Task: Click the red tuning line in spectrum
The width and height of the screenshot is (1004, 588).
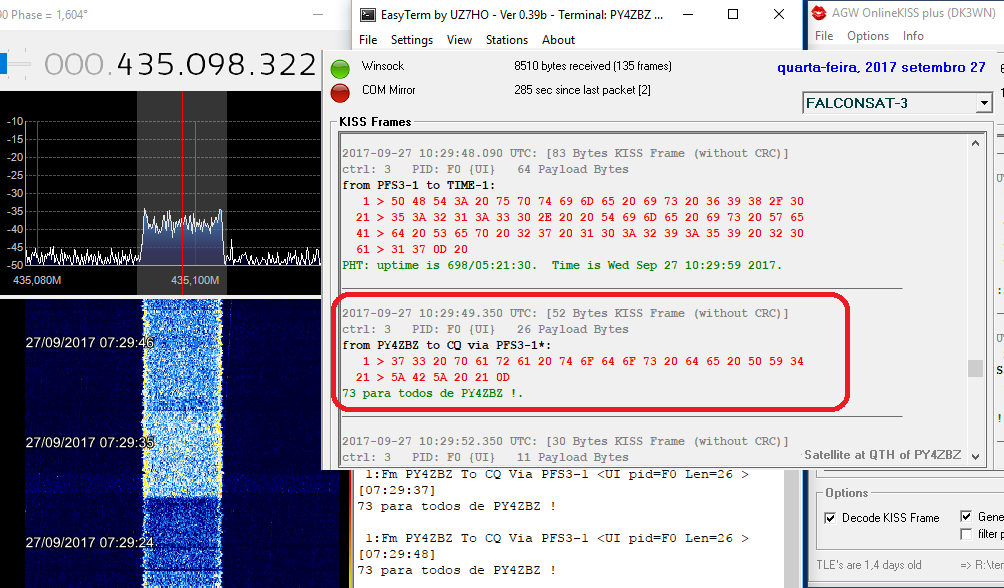Action: (x=182, y=192)
